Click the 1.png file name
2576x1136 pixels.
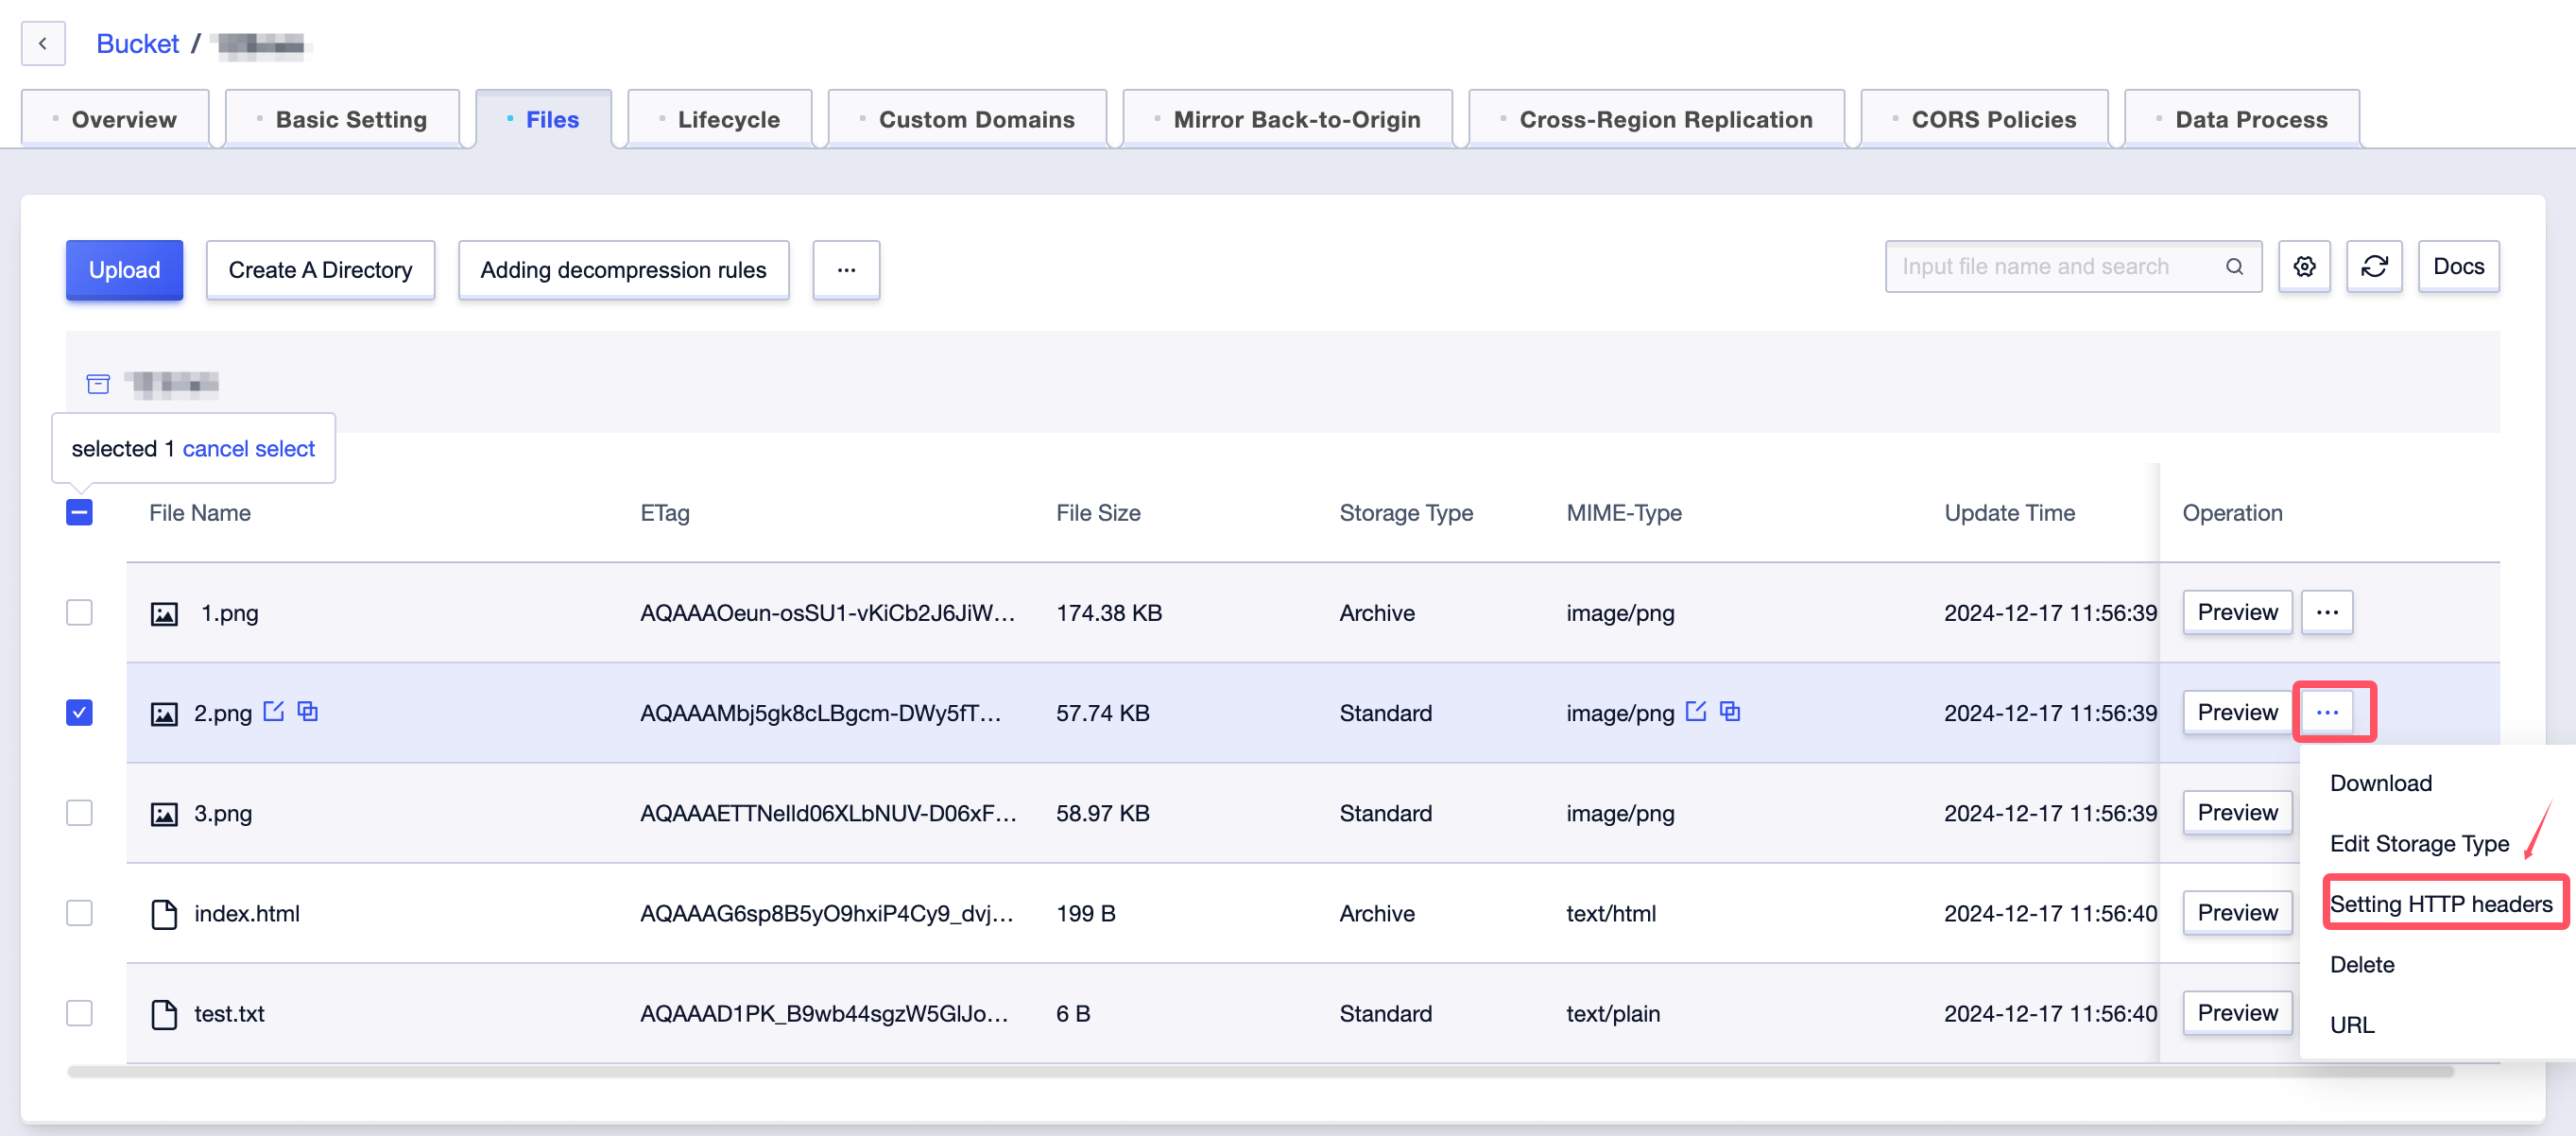pyautogui.click(x=229, y=613)
